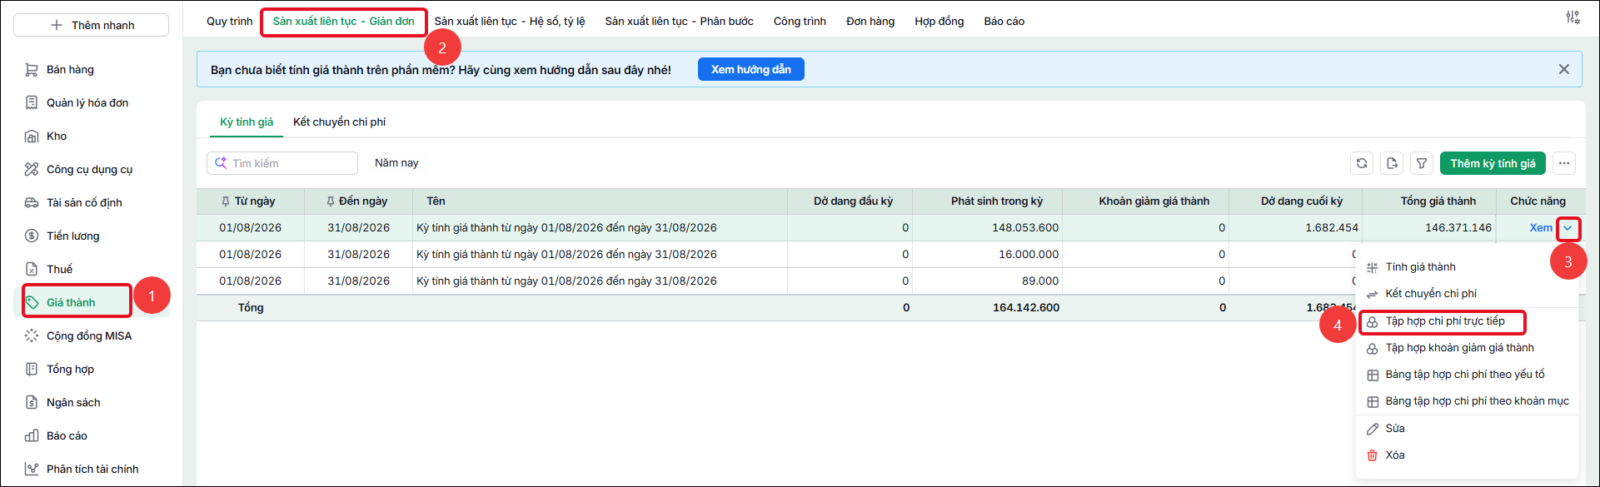Choose Tập hợp chi phí trực tiếp
Image resolution: width=1600 pixels, height=487 pixels.
coord(1444,321)
